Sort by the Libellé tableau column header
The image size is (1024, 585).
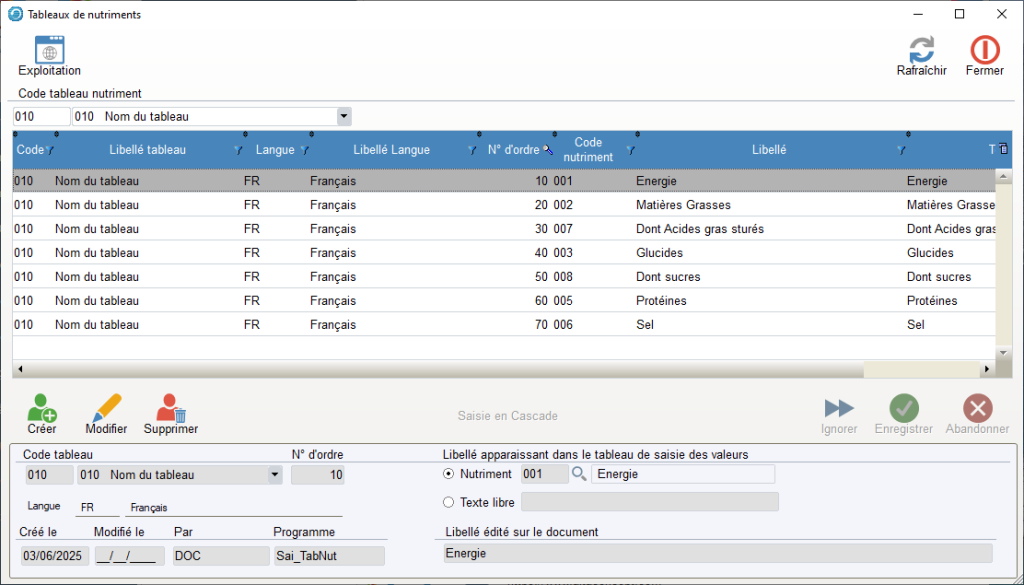pos(147,150)
